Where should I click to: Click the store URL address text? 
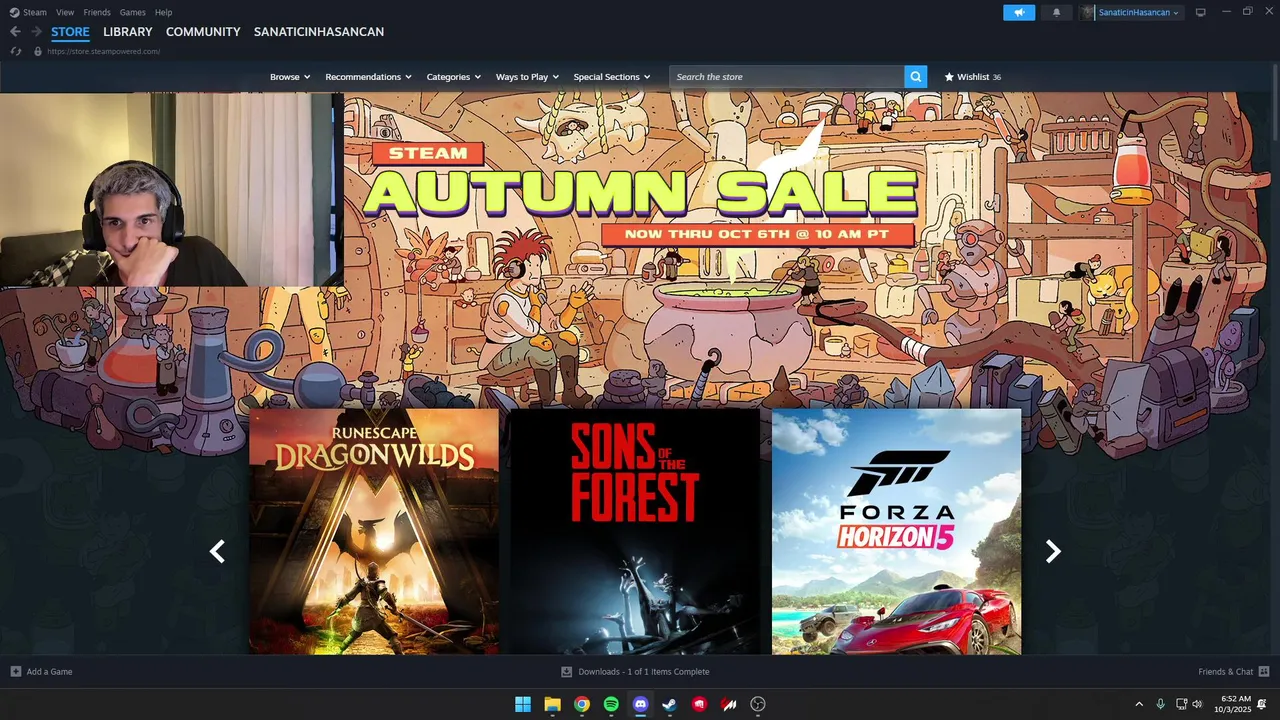104,51
